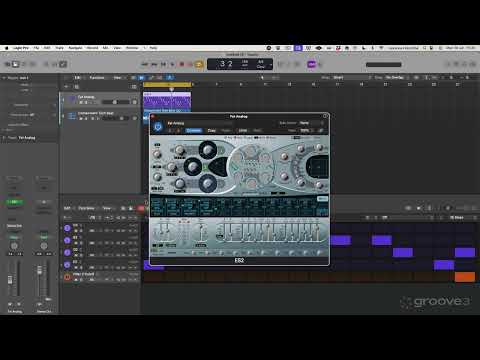
Task: Open the Library panel icon in control bar
Action: [8, 64]
